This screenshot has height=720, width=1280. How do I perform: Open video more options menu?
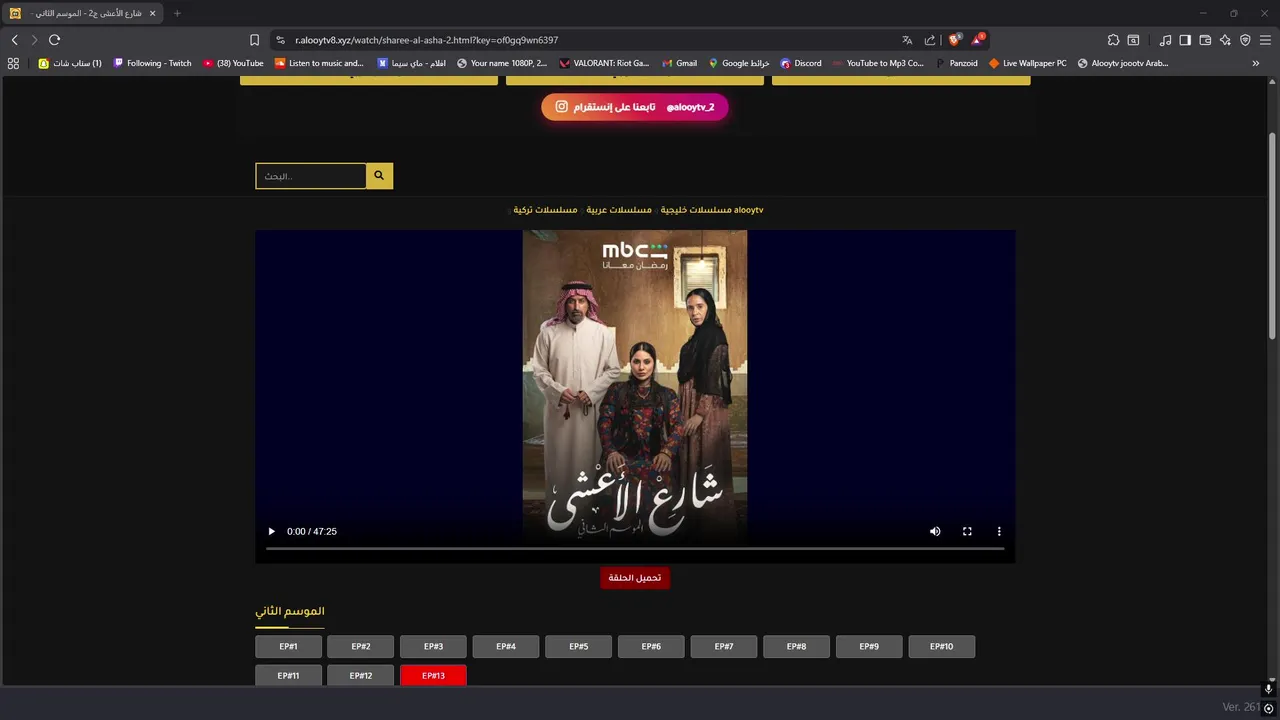click(999, 531)
